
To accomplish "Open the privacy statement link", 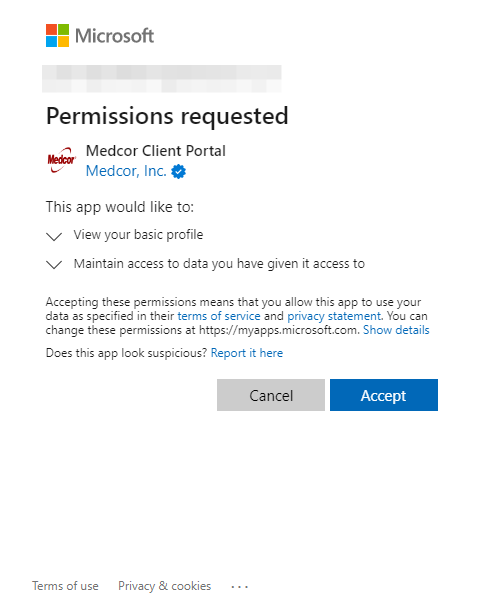I will tap(334, 316).
